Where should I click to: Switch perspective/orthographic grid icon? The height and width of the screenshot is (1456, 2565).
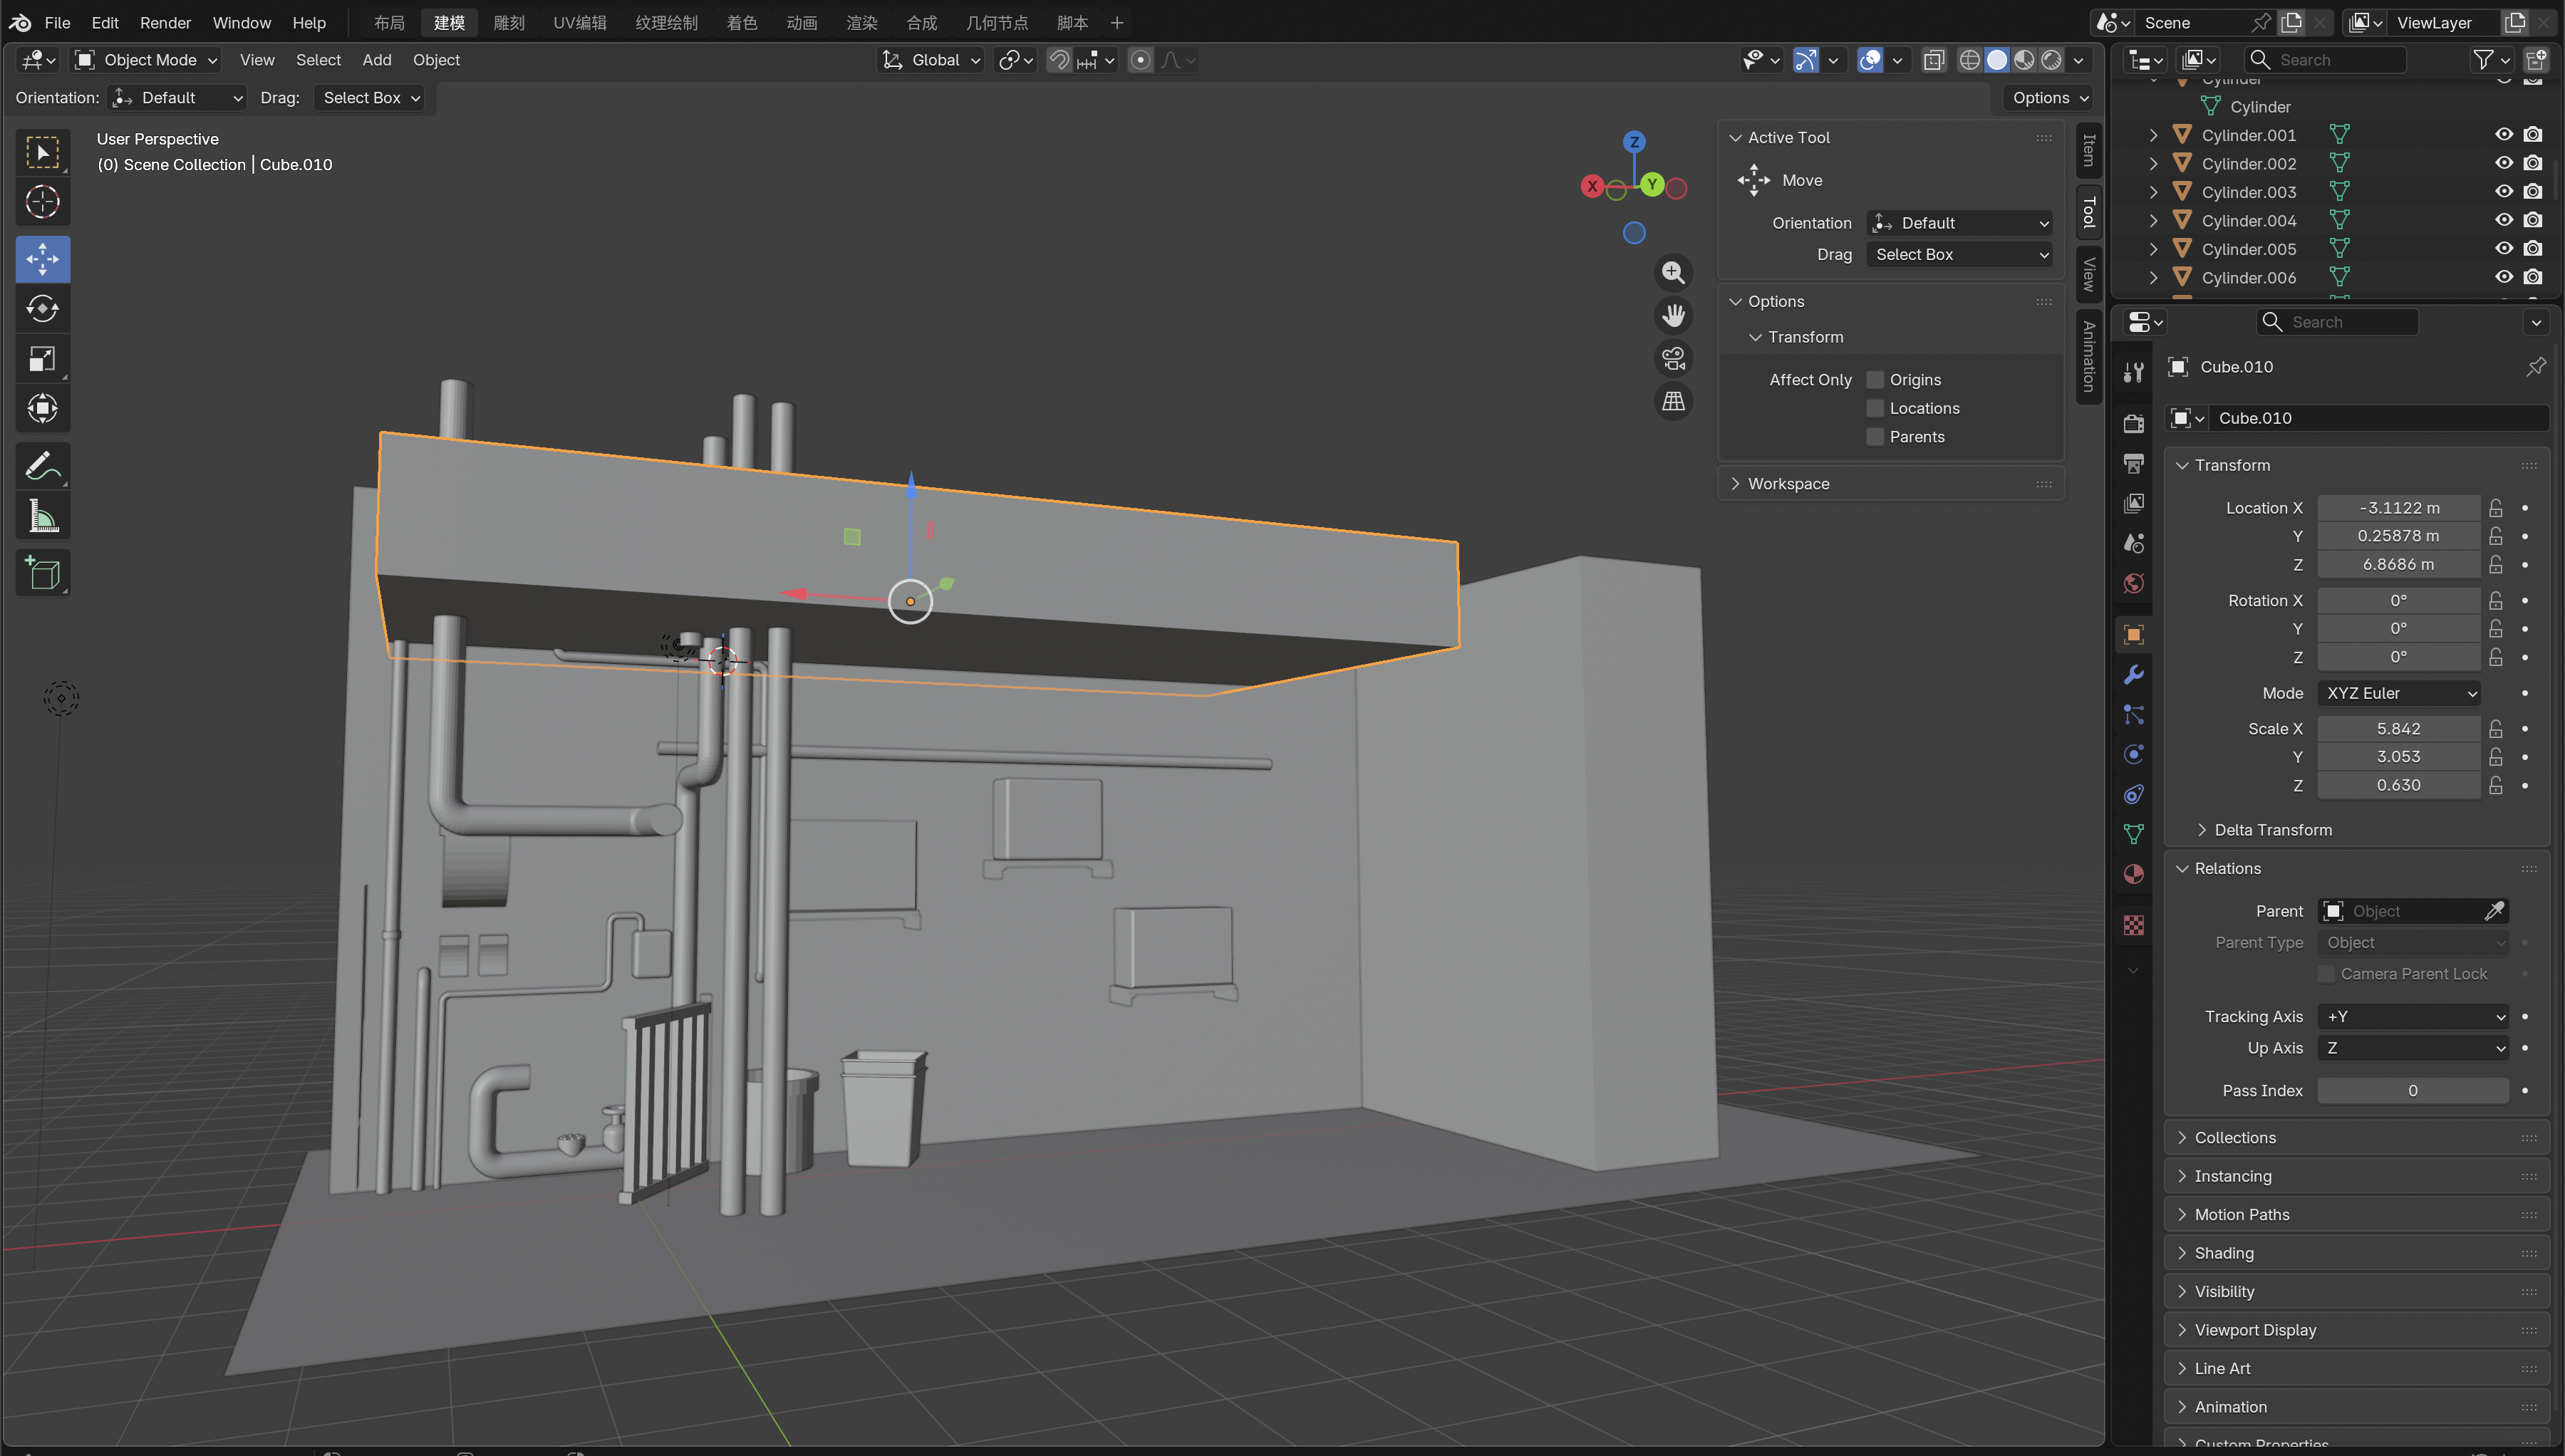pos(1673,401)
